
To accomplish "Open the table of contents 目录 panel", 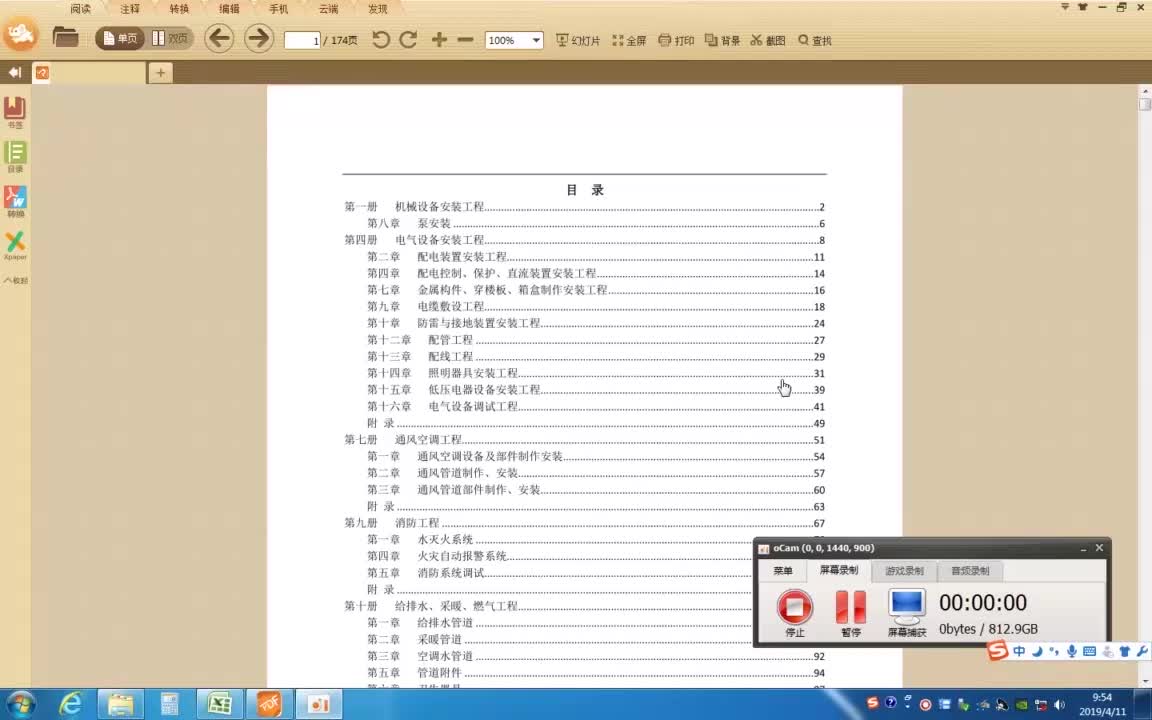I will (15, 156).
